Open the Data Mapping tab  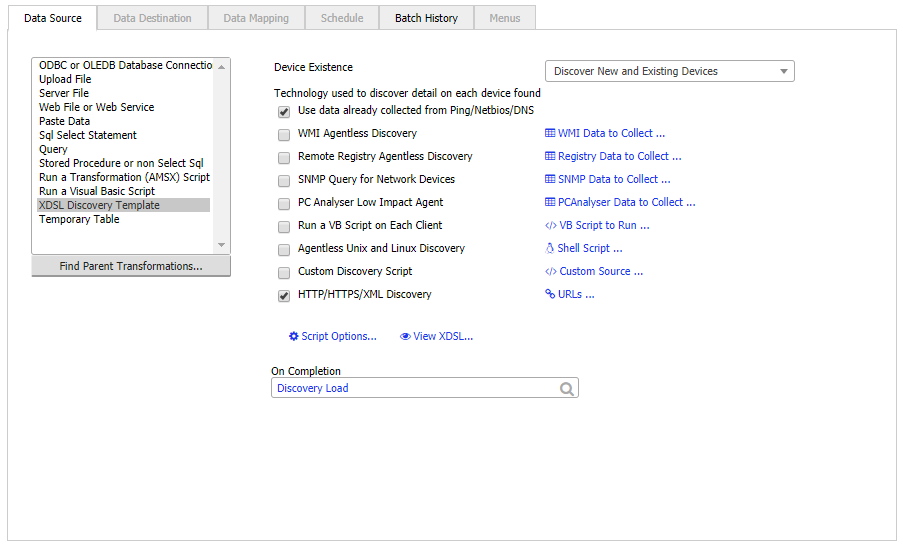point(256,18)
